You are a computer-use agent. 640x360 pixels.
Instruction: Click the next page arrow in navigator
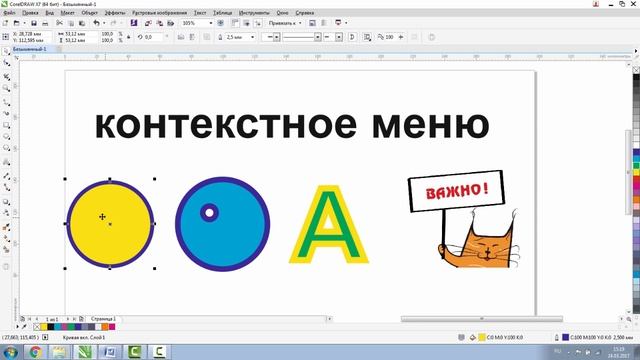coord(68,319)
